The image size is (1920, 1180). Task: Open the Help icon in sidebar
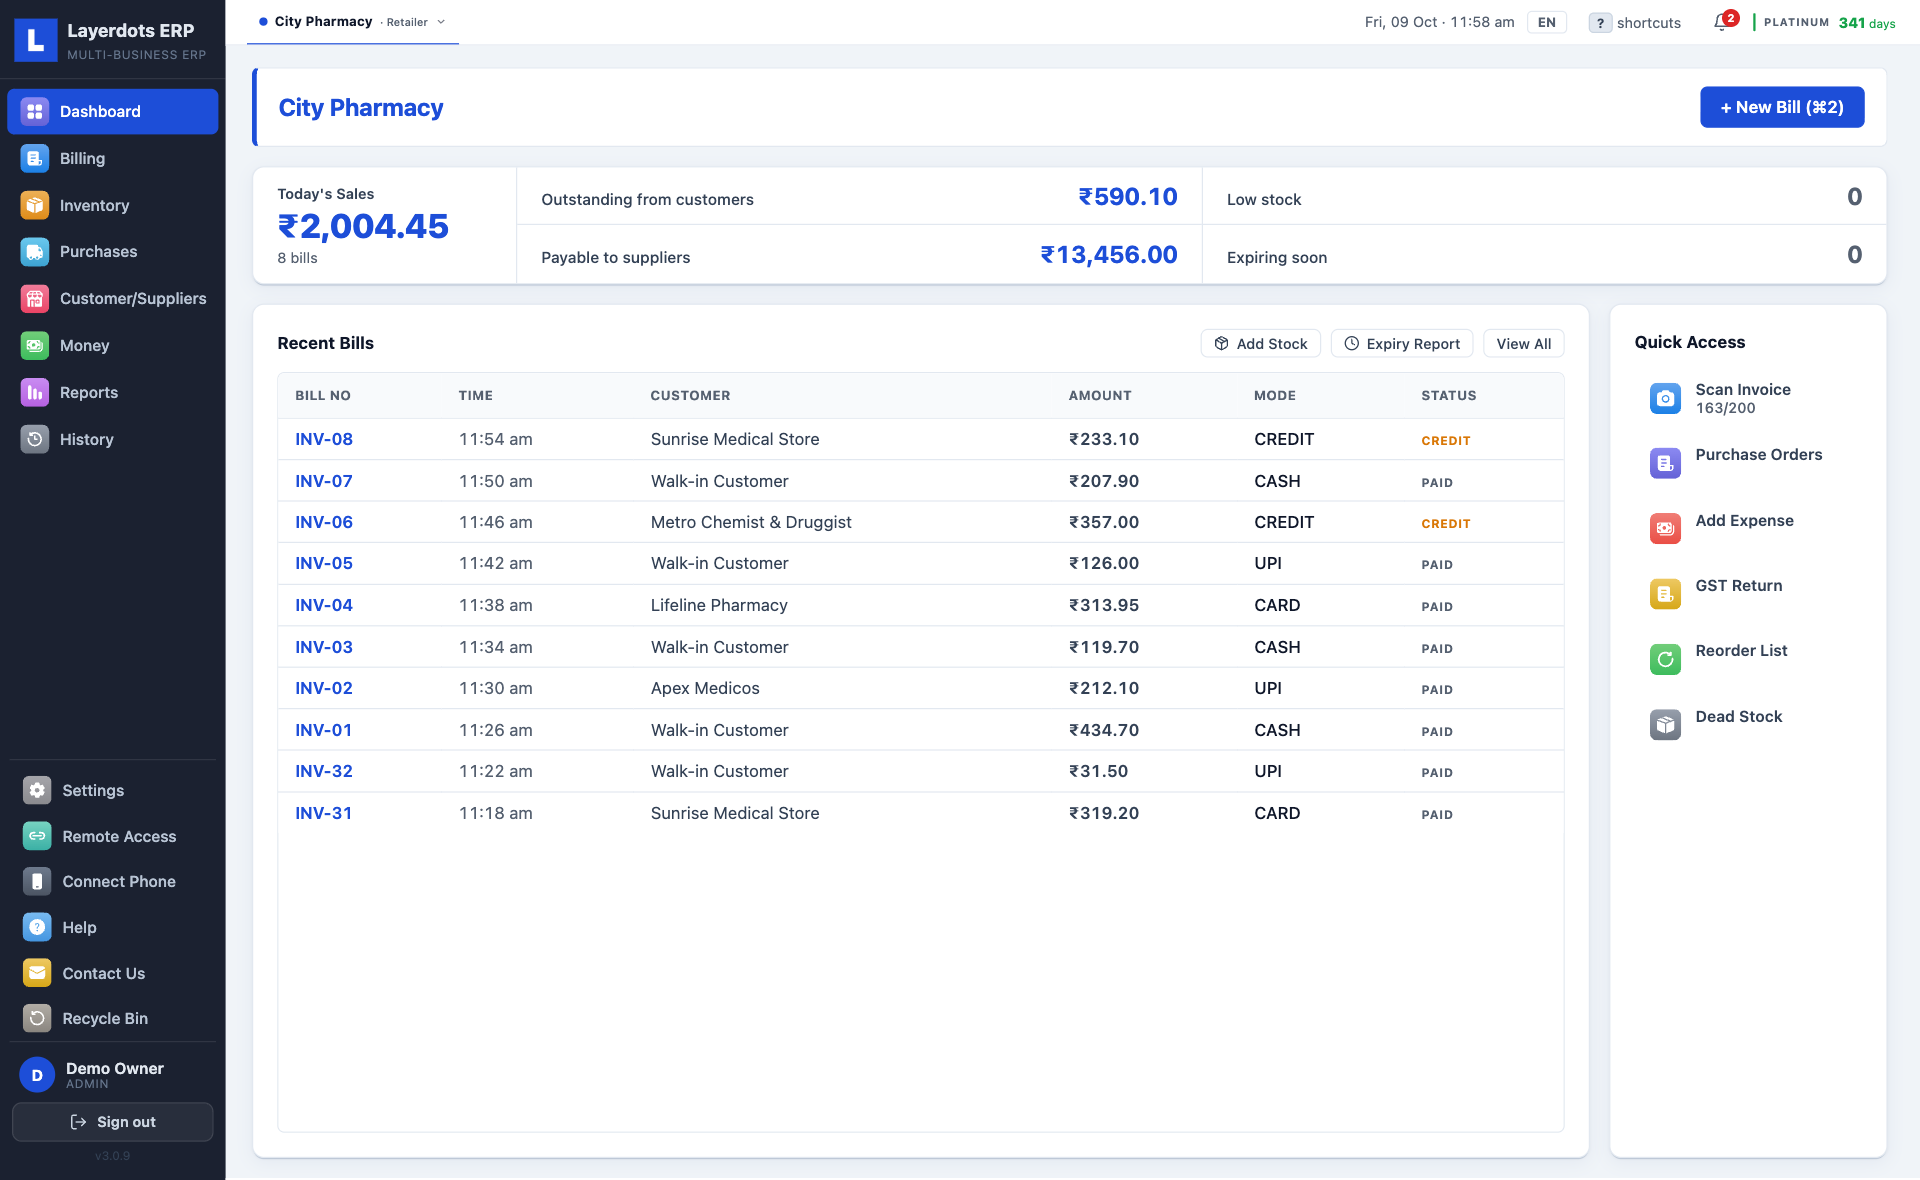click(37, 927)
